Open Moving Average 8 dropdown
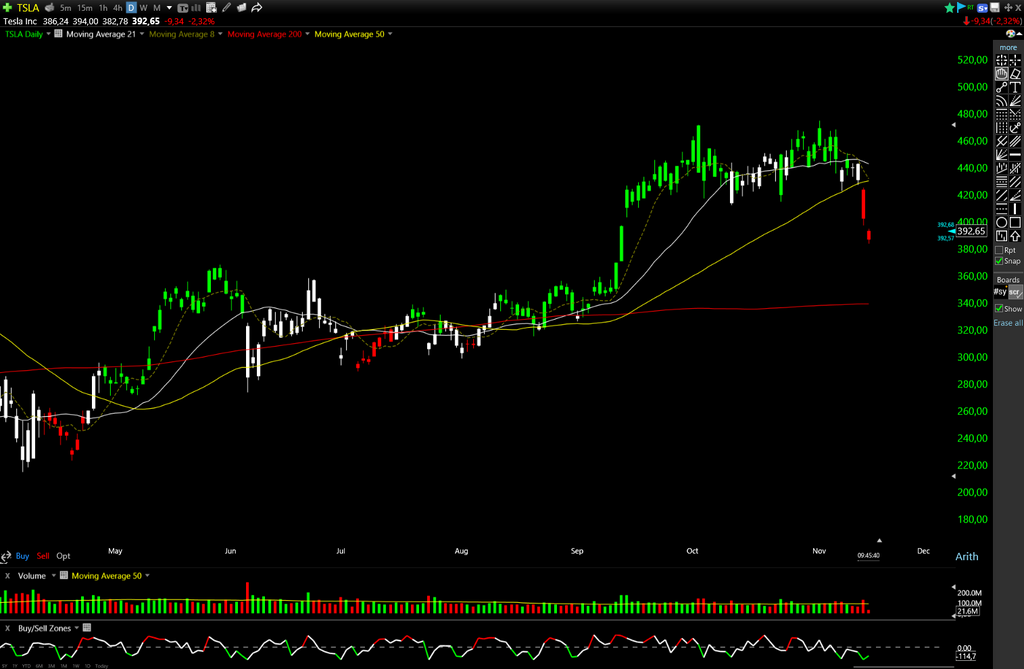The image size is (1024, 669). (220, 34)
